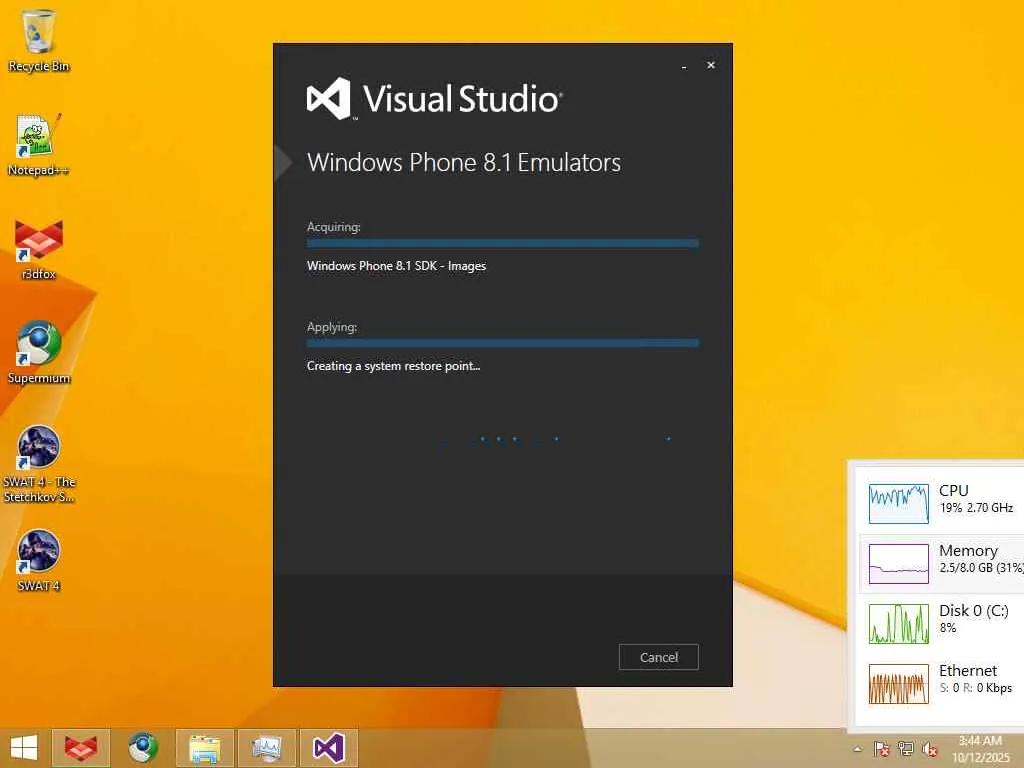
Task: Select Disk 0 (C:) in Task Manager
Action: [940, 624]
